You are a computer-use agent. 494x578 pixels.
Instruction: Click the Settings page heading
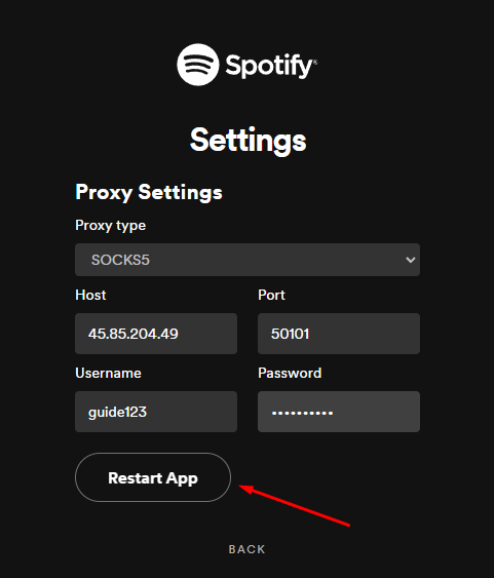tap(248, 140)
